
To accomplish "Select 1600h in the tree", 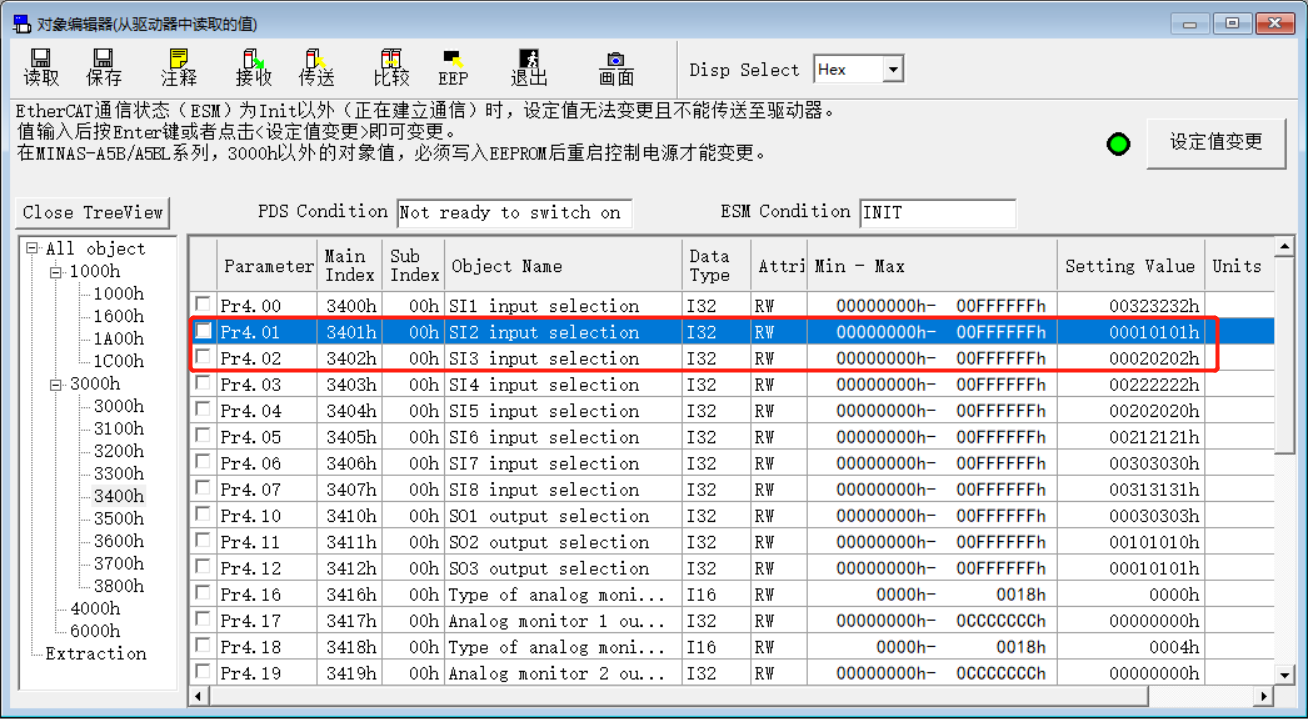I will click(x=118, y=316).
